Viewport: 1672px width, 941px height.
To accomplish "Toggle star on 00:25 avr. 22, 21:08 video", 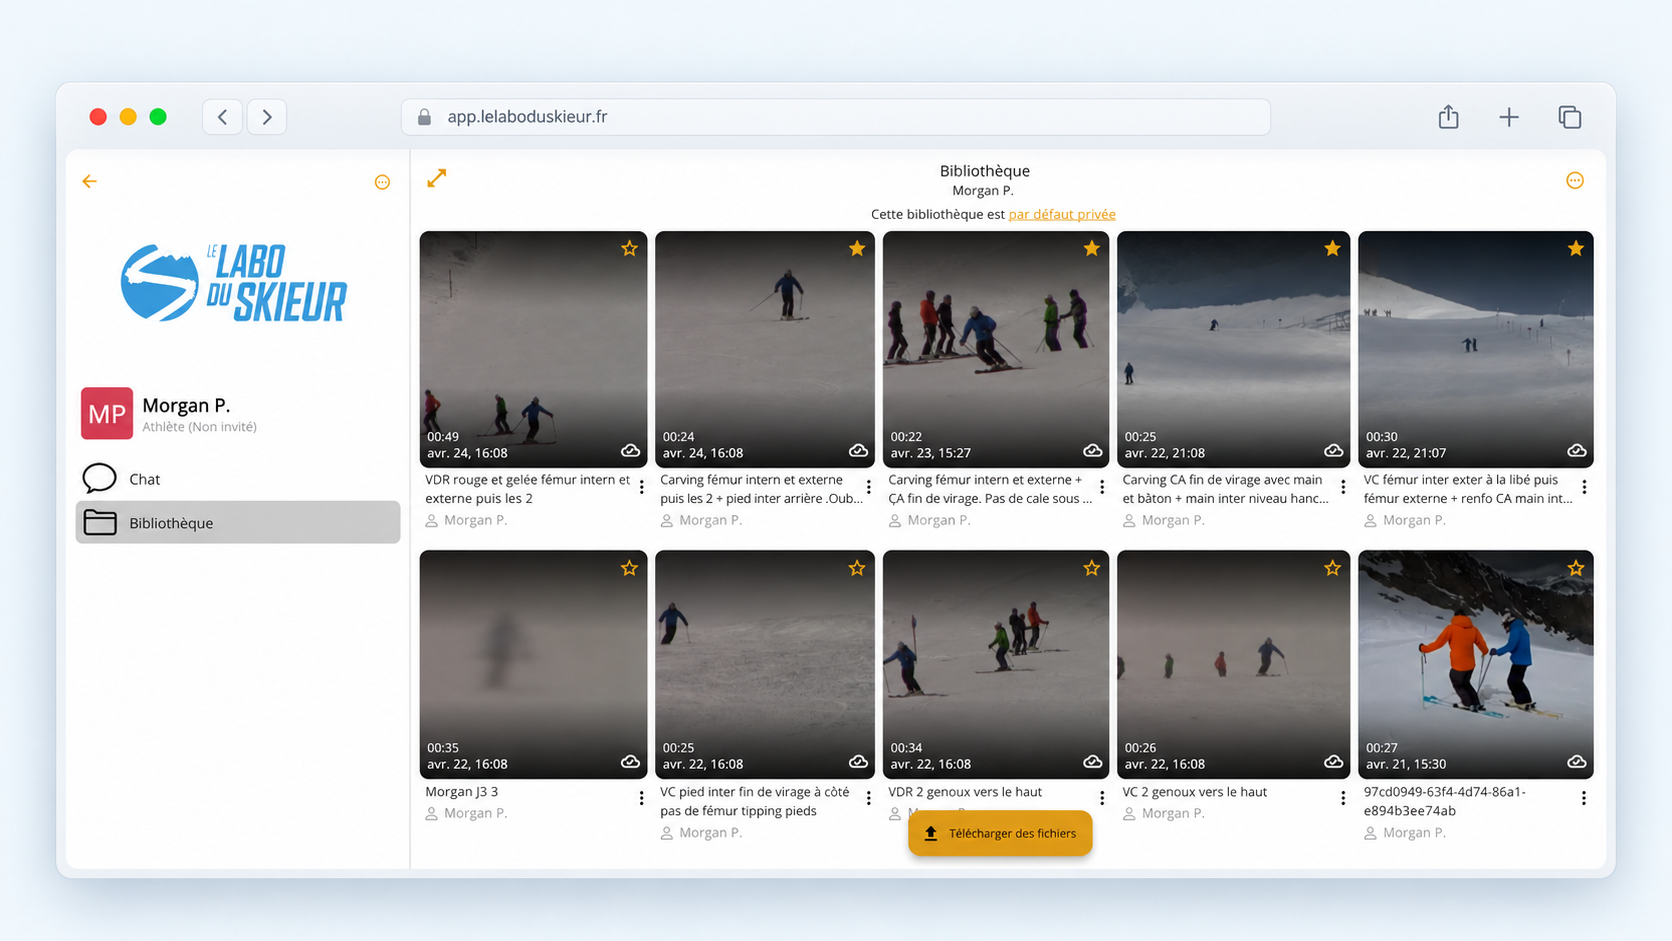I will (1332, 248).
